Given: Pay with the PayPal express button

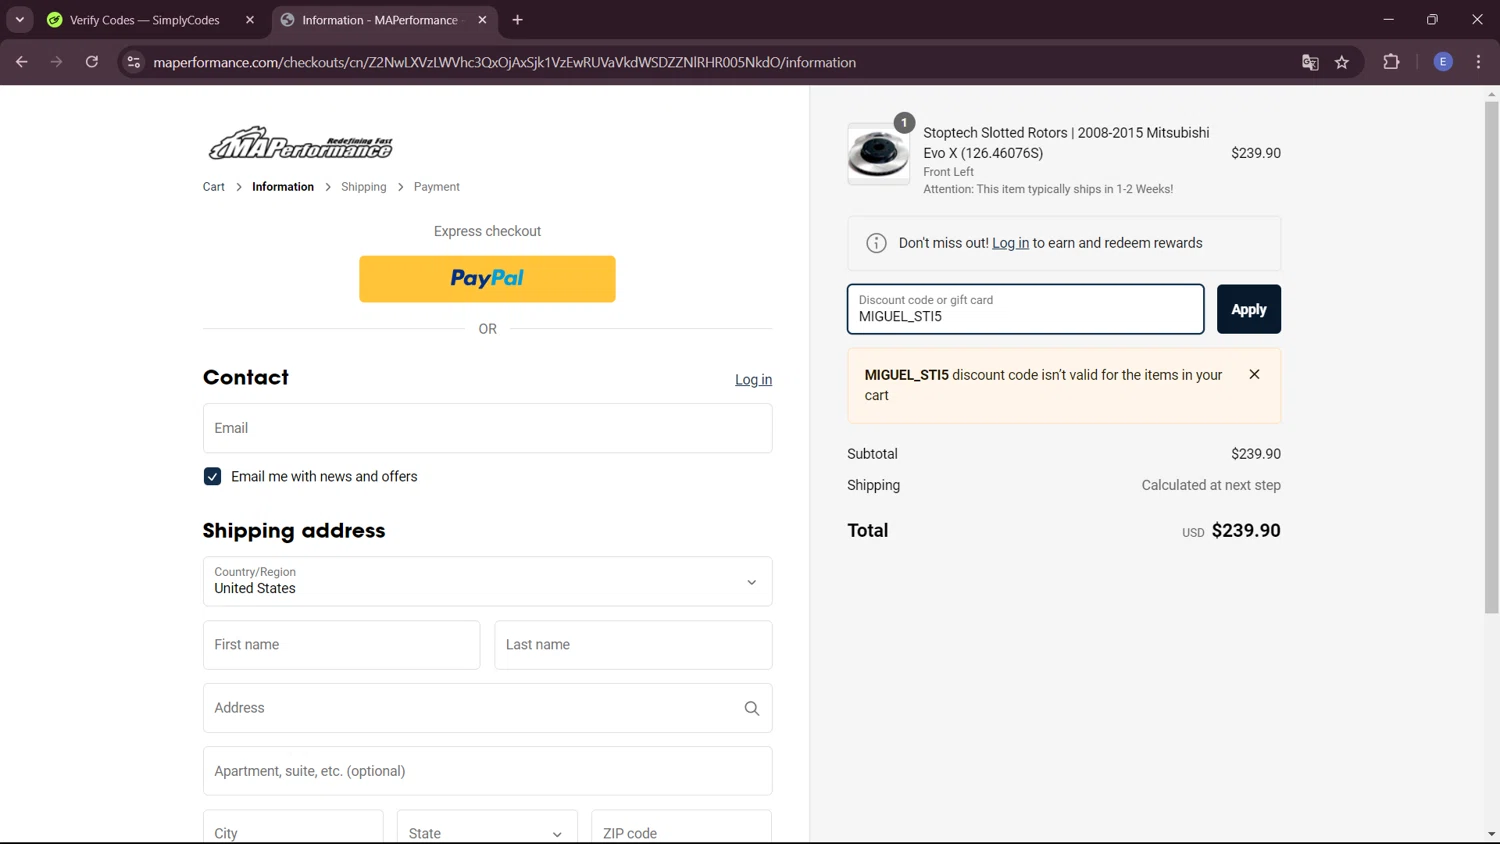Looking at the screenshot, I should [x=487, y=279].
